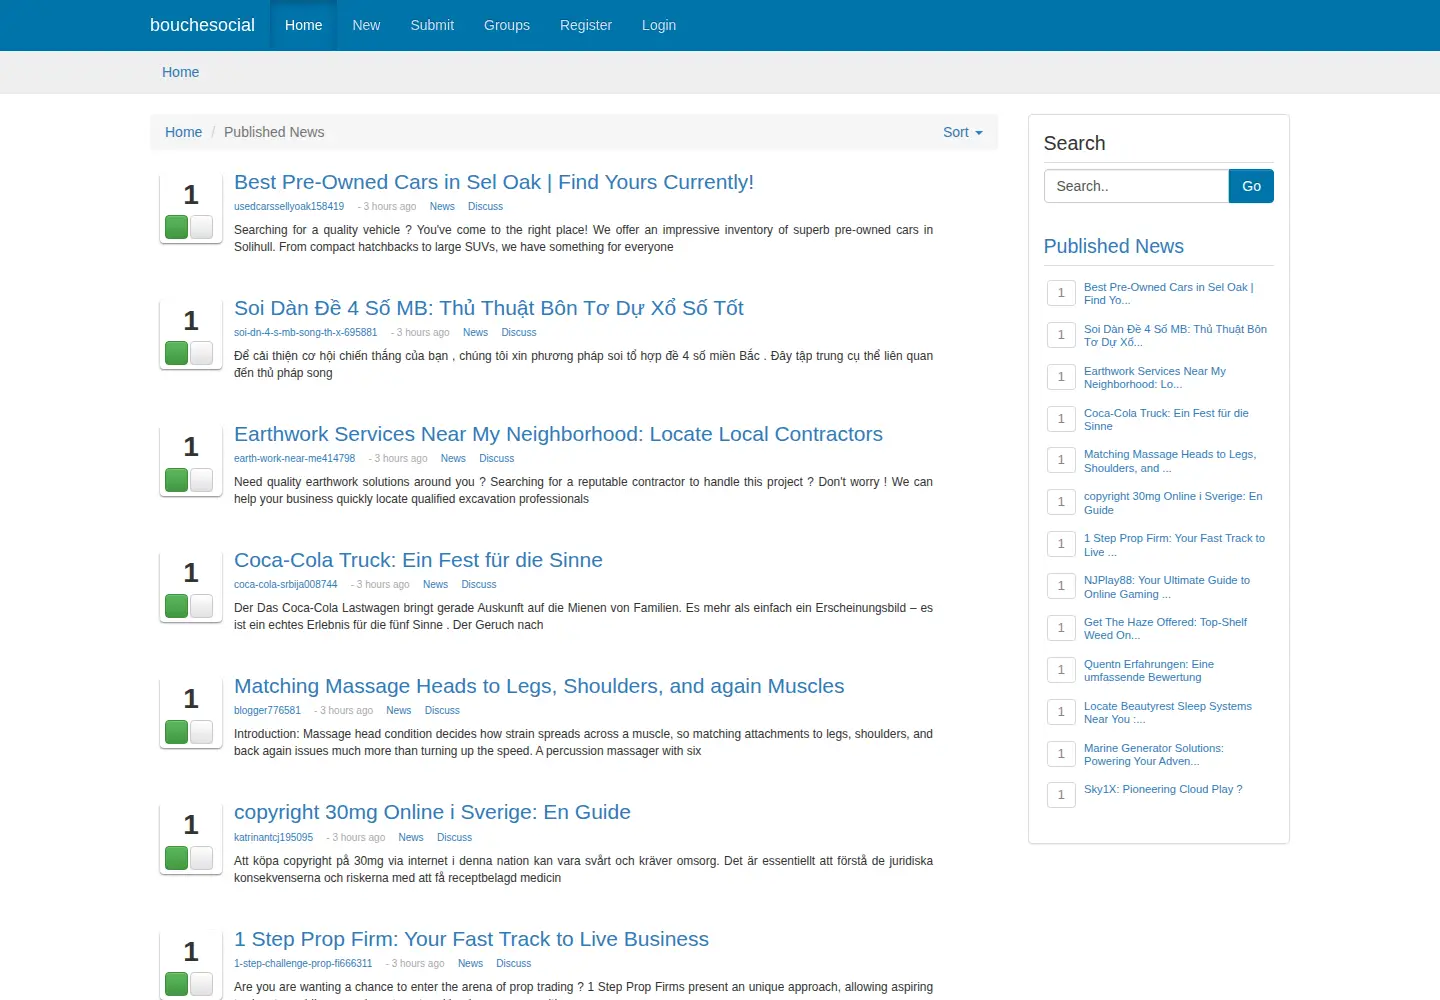Downvote the Soi Dàn Đề 4 Số MB story

tap(202, 353)
